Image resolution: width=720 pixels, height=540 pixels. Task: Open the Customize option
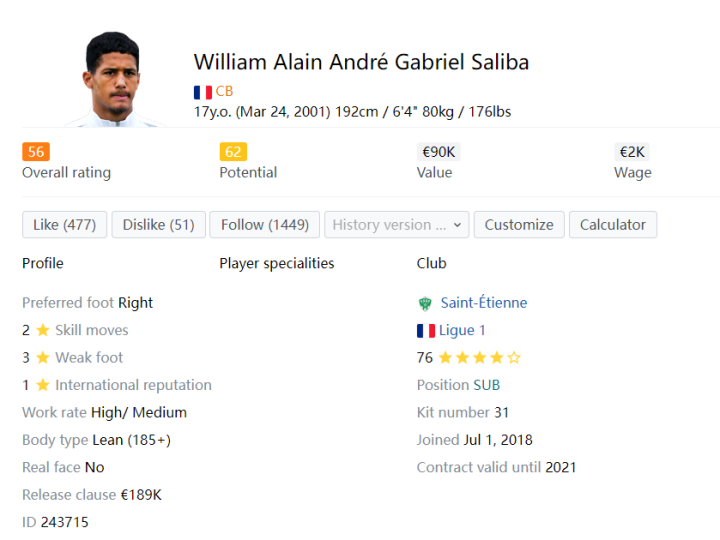[519, 225]
